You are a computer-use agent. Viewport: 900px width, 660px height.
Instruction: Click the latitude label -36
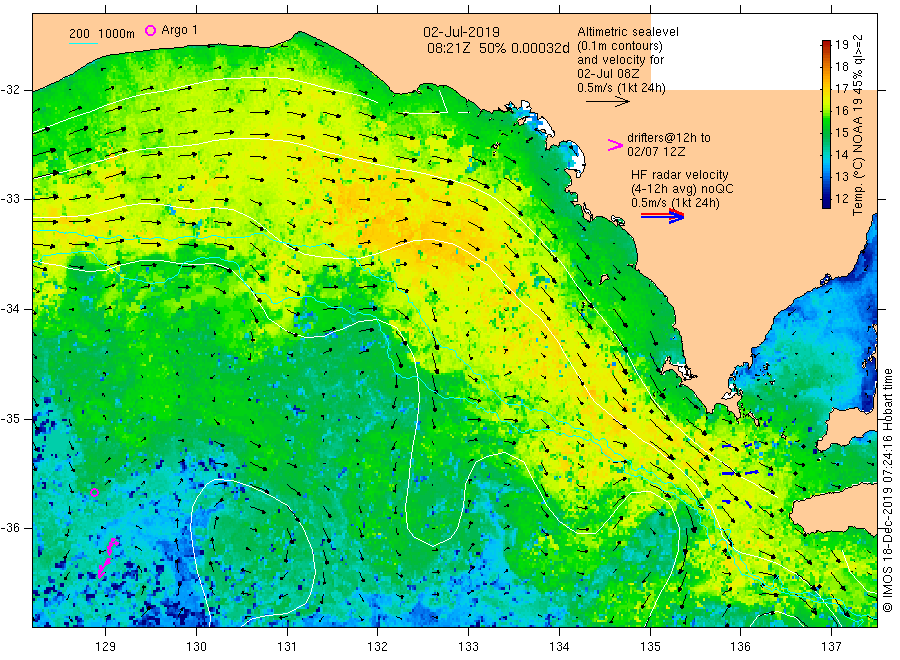pyautogui.click(x=10, y=527)
